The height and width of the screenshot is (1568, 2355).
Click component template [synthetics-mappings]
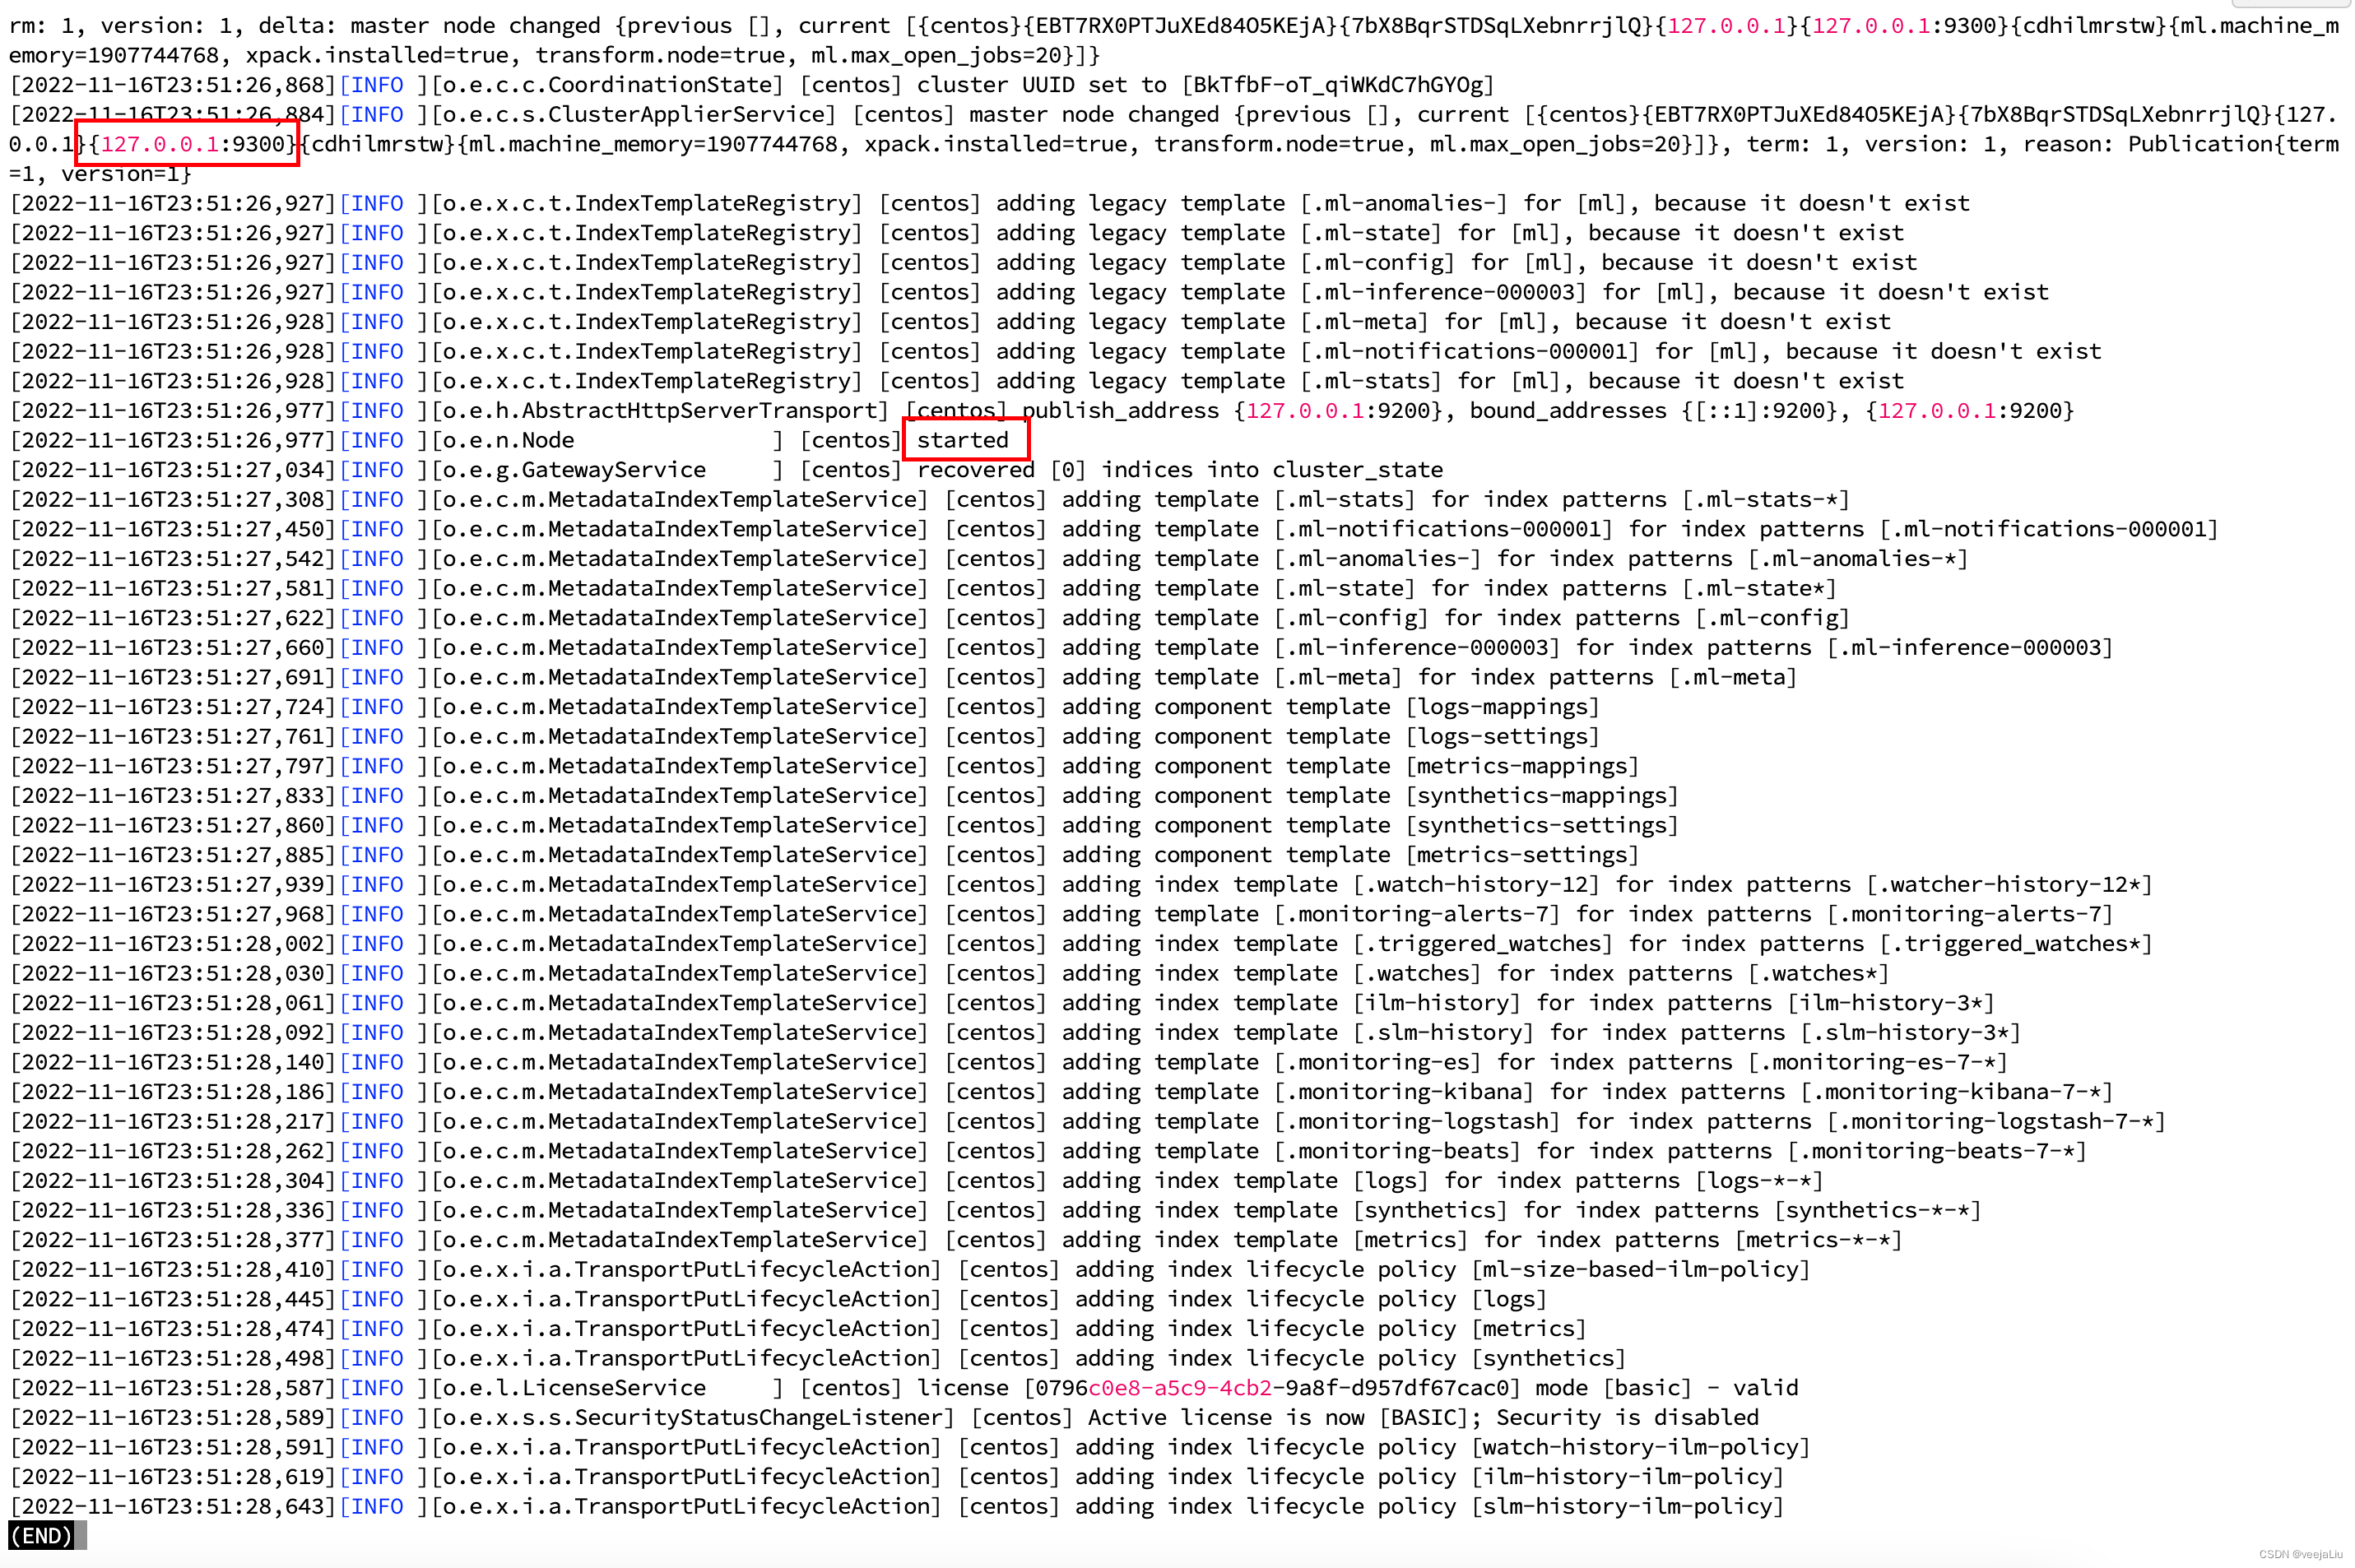click(1542, 796)
